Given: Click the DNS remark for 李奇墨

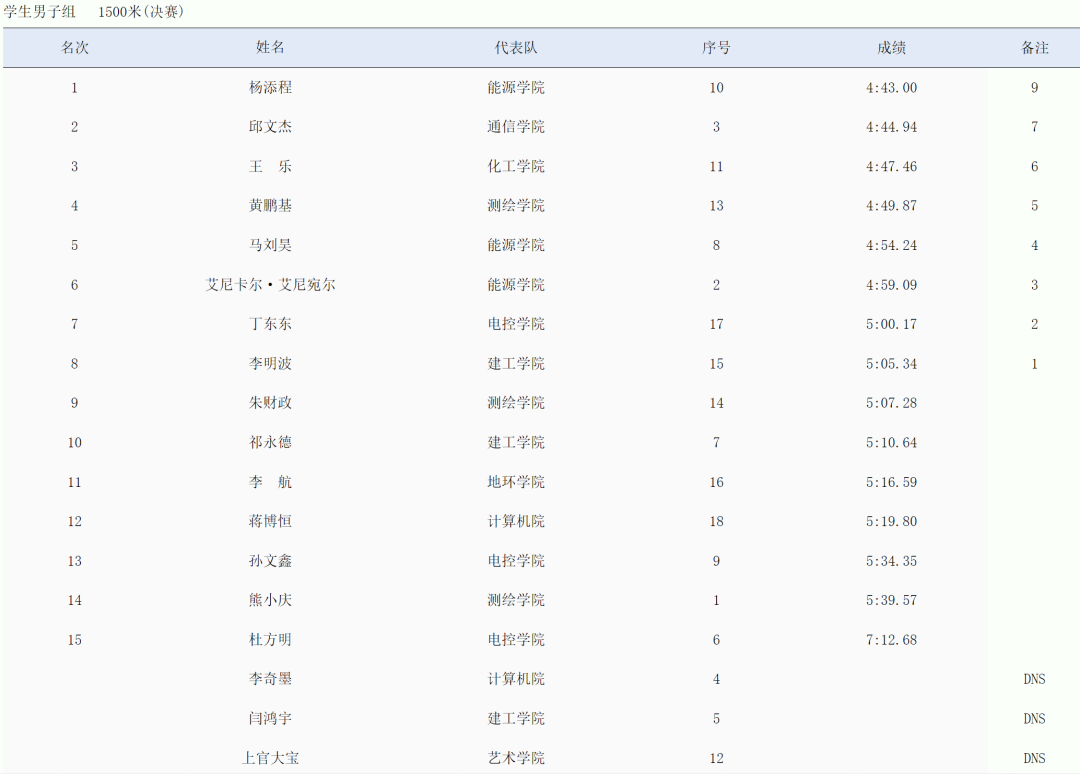Looking at the screenshot, I should tap(1034, 679).
